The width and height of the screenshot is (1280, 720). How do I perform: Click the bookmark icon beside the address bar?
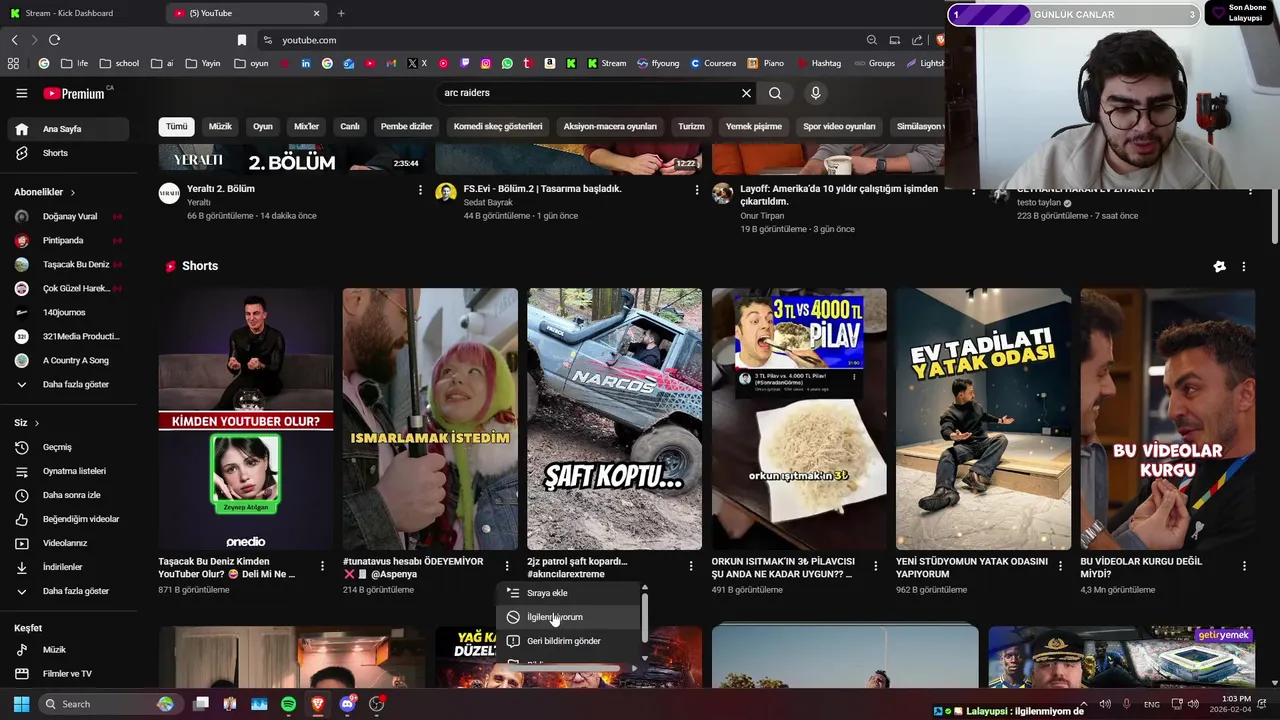[x=242, y=40]
